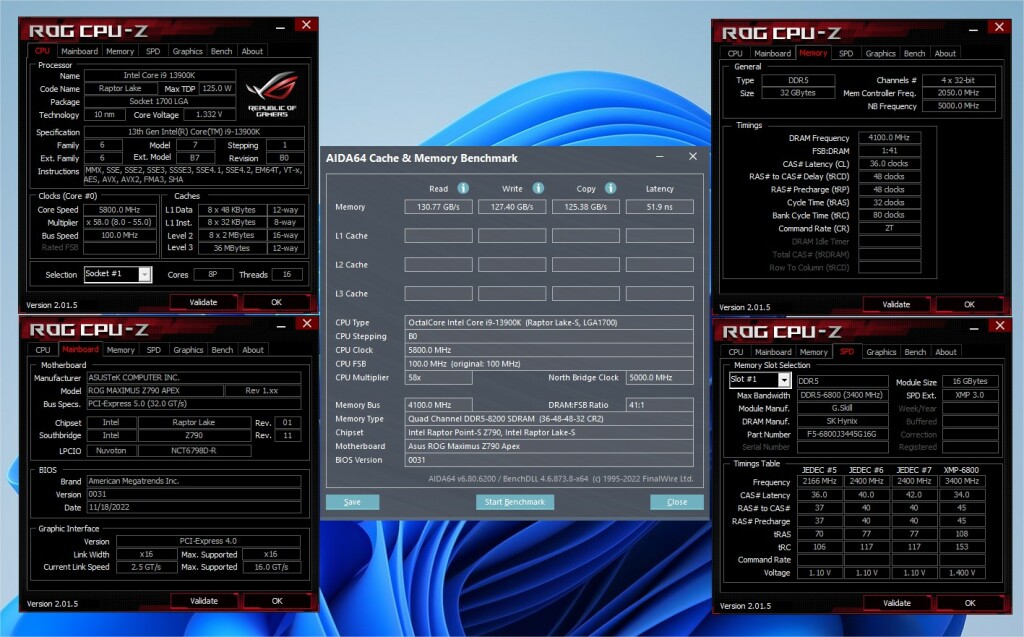This screenshot has height=637, width=1024.
Task: Click the Copy info icon in AIDA64
Action: tap(611, 188)
